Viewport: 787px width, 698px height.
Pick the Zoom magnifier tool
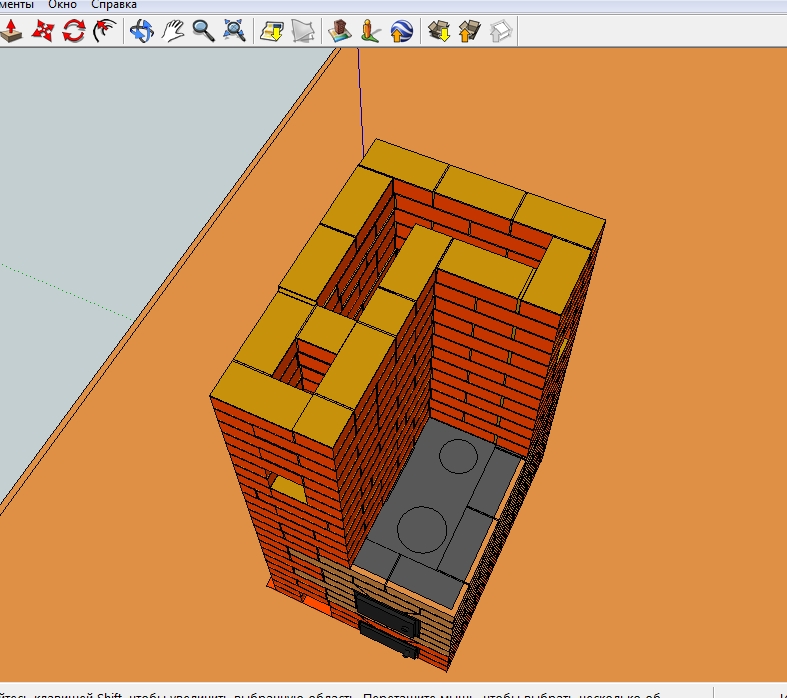[204, 31]
